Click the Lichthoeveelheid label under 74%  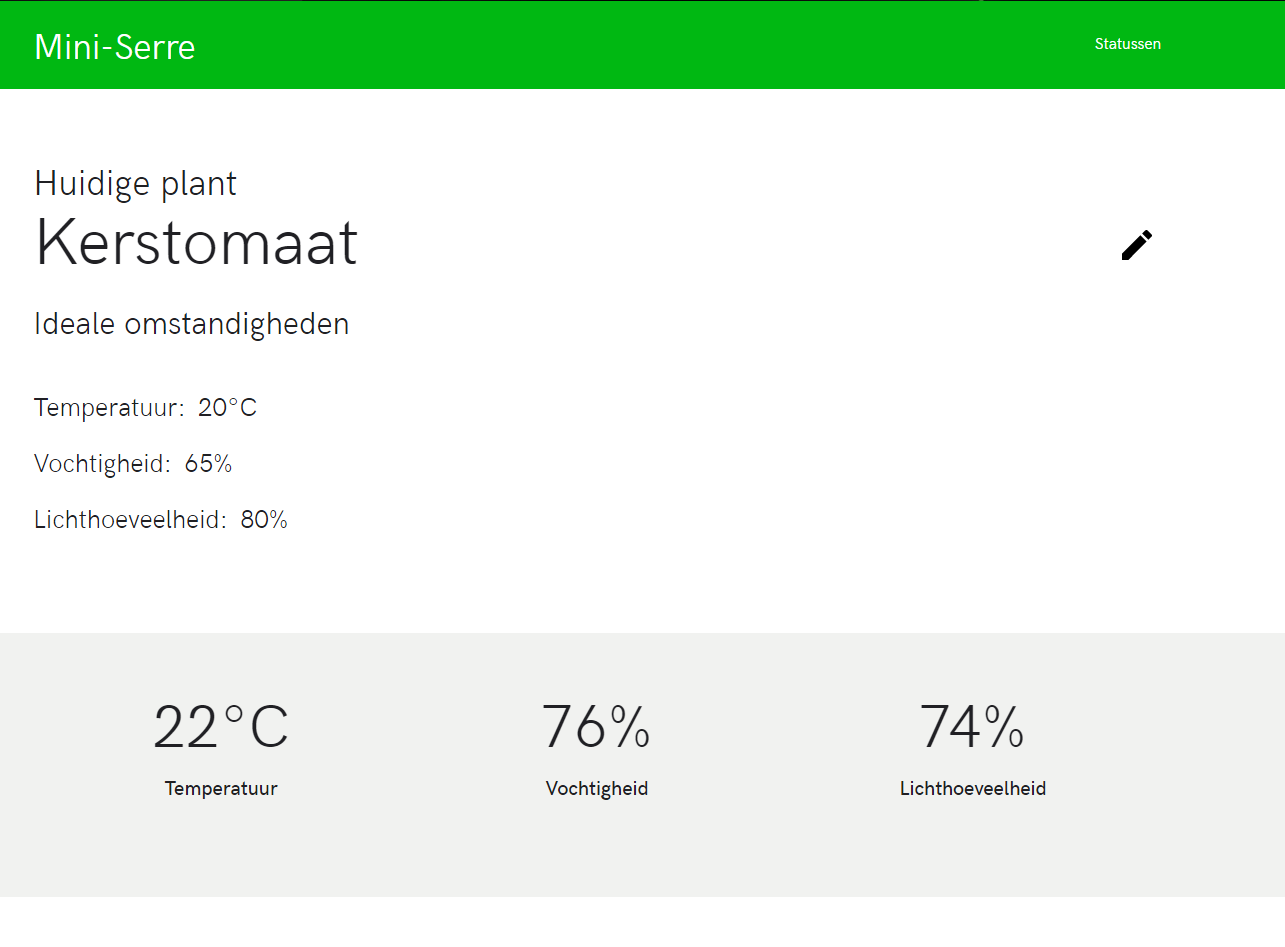973,788
